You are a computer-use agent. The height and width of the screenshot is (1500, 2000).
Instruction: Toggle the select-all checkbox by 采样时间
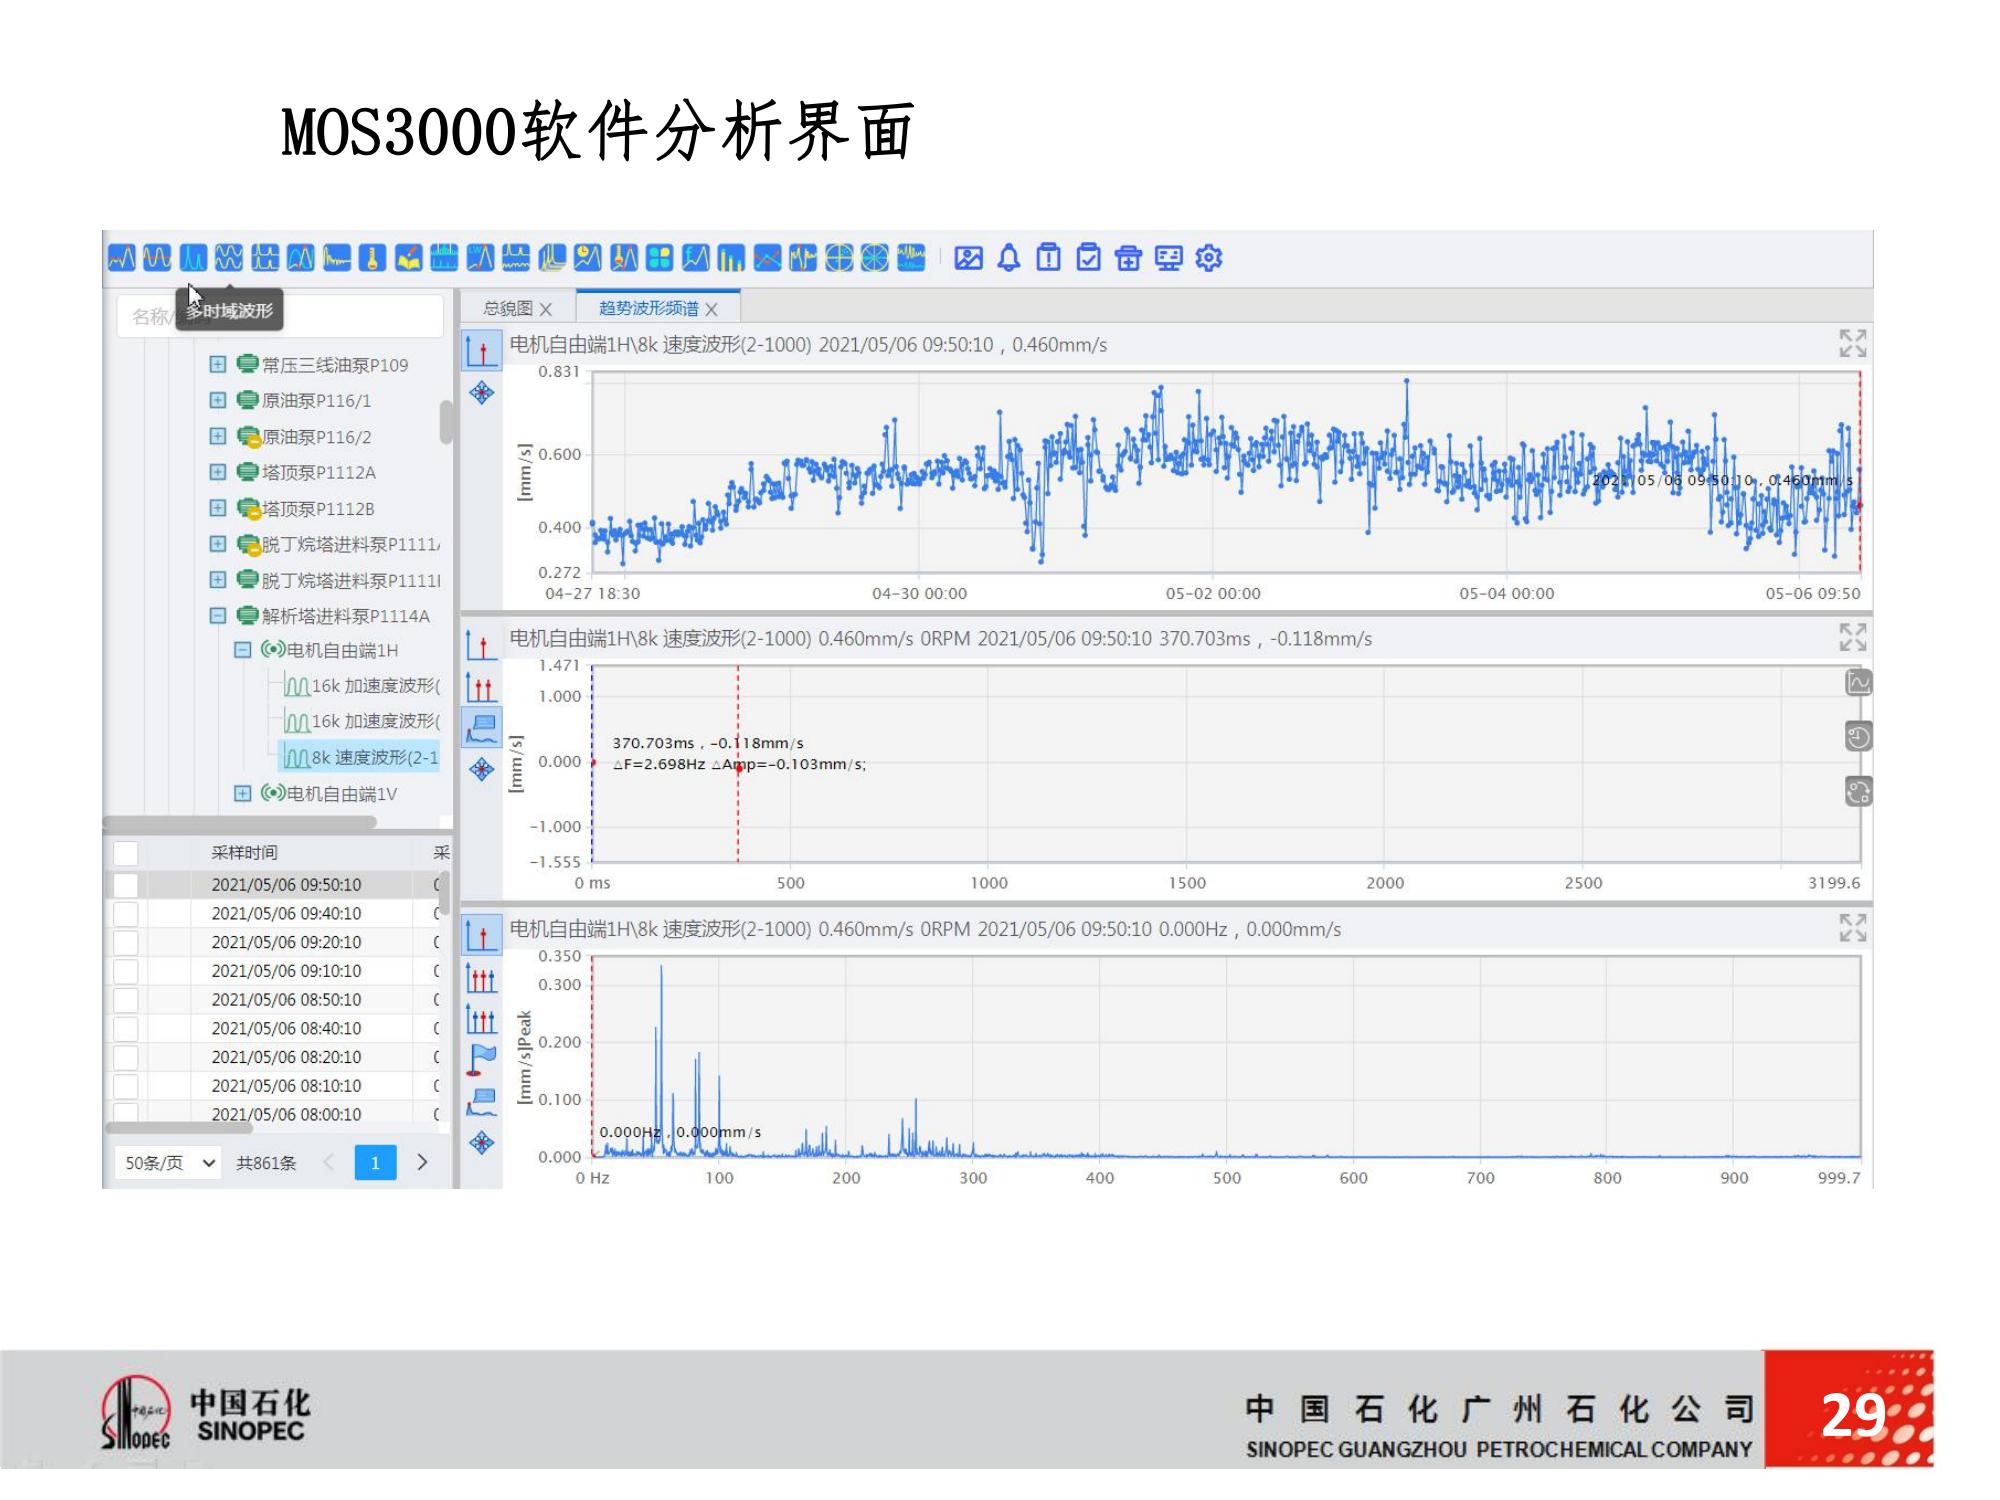click(x=126, y=853)
